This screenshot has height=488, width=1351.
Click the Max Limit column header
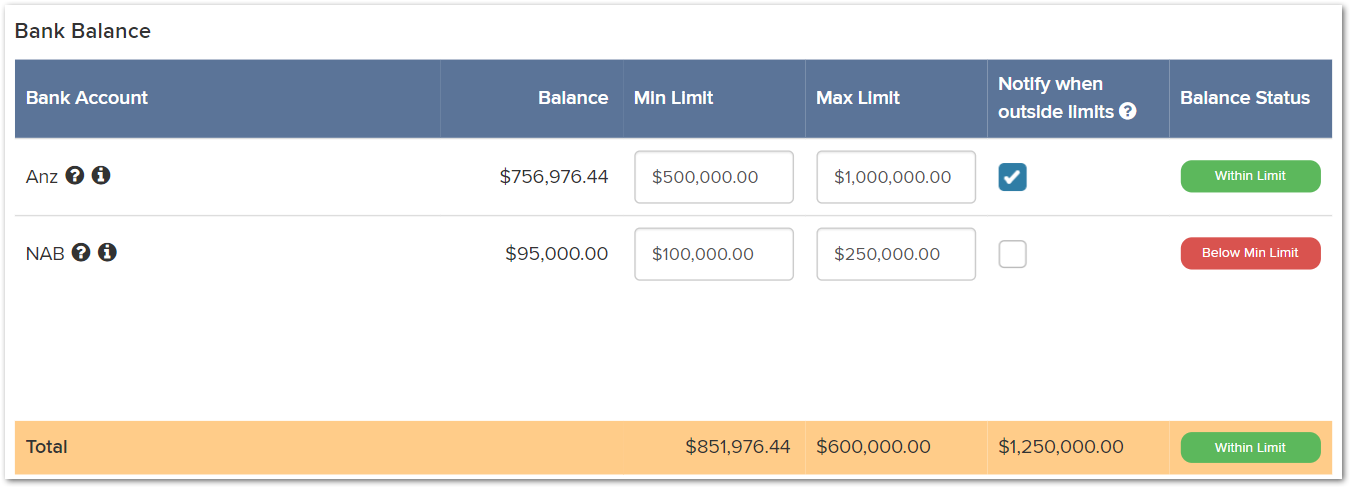click(858, 98)
